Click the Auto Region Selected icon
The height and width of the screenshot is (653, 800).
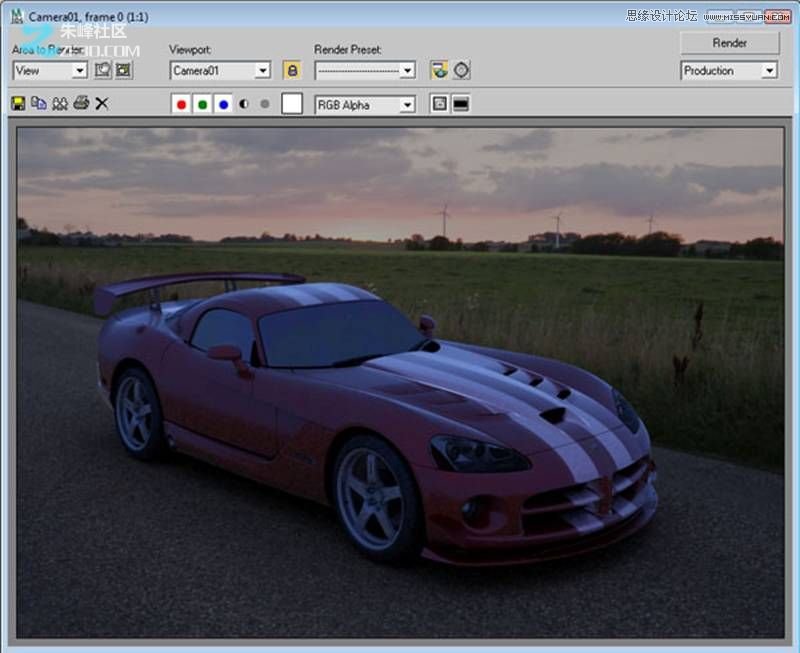click(x=123, y=70)
